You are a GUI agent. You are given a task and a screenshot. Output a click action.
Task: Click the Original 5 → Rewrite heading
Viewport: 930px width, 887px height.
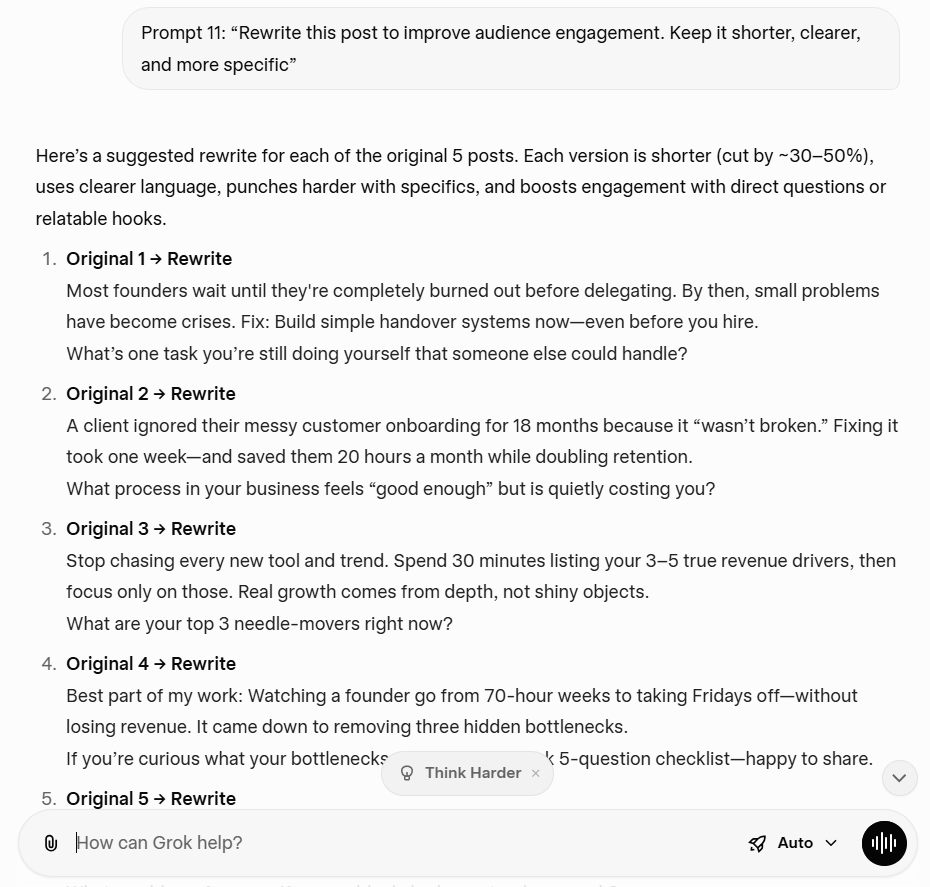[151, 799]
